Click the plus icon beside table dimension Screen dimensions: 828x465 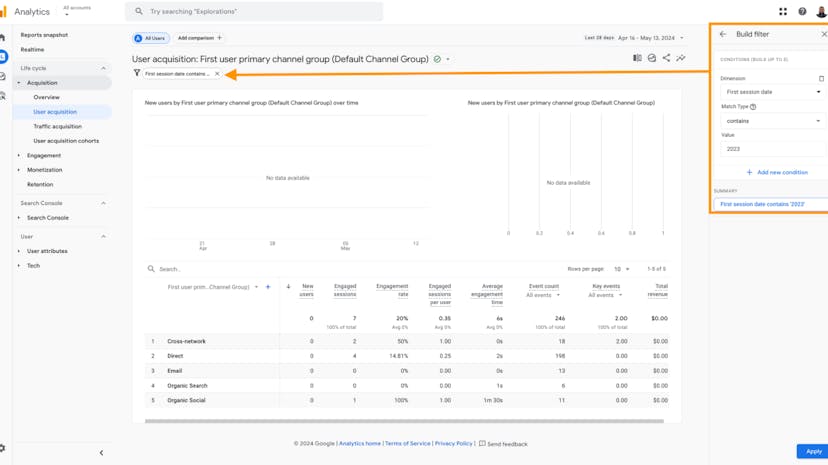[x=268, y=287]
